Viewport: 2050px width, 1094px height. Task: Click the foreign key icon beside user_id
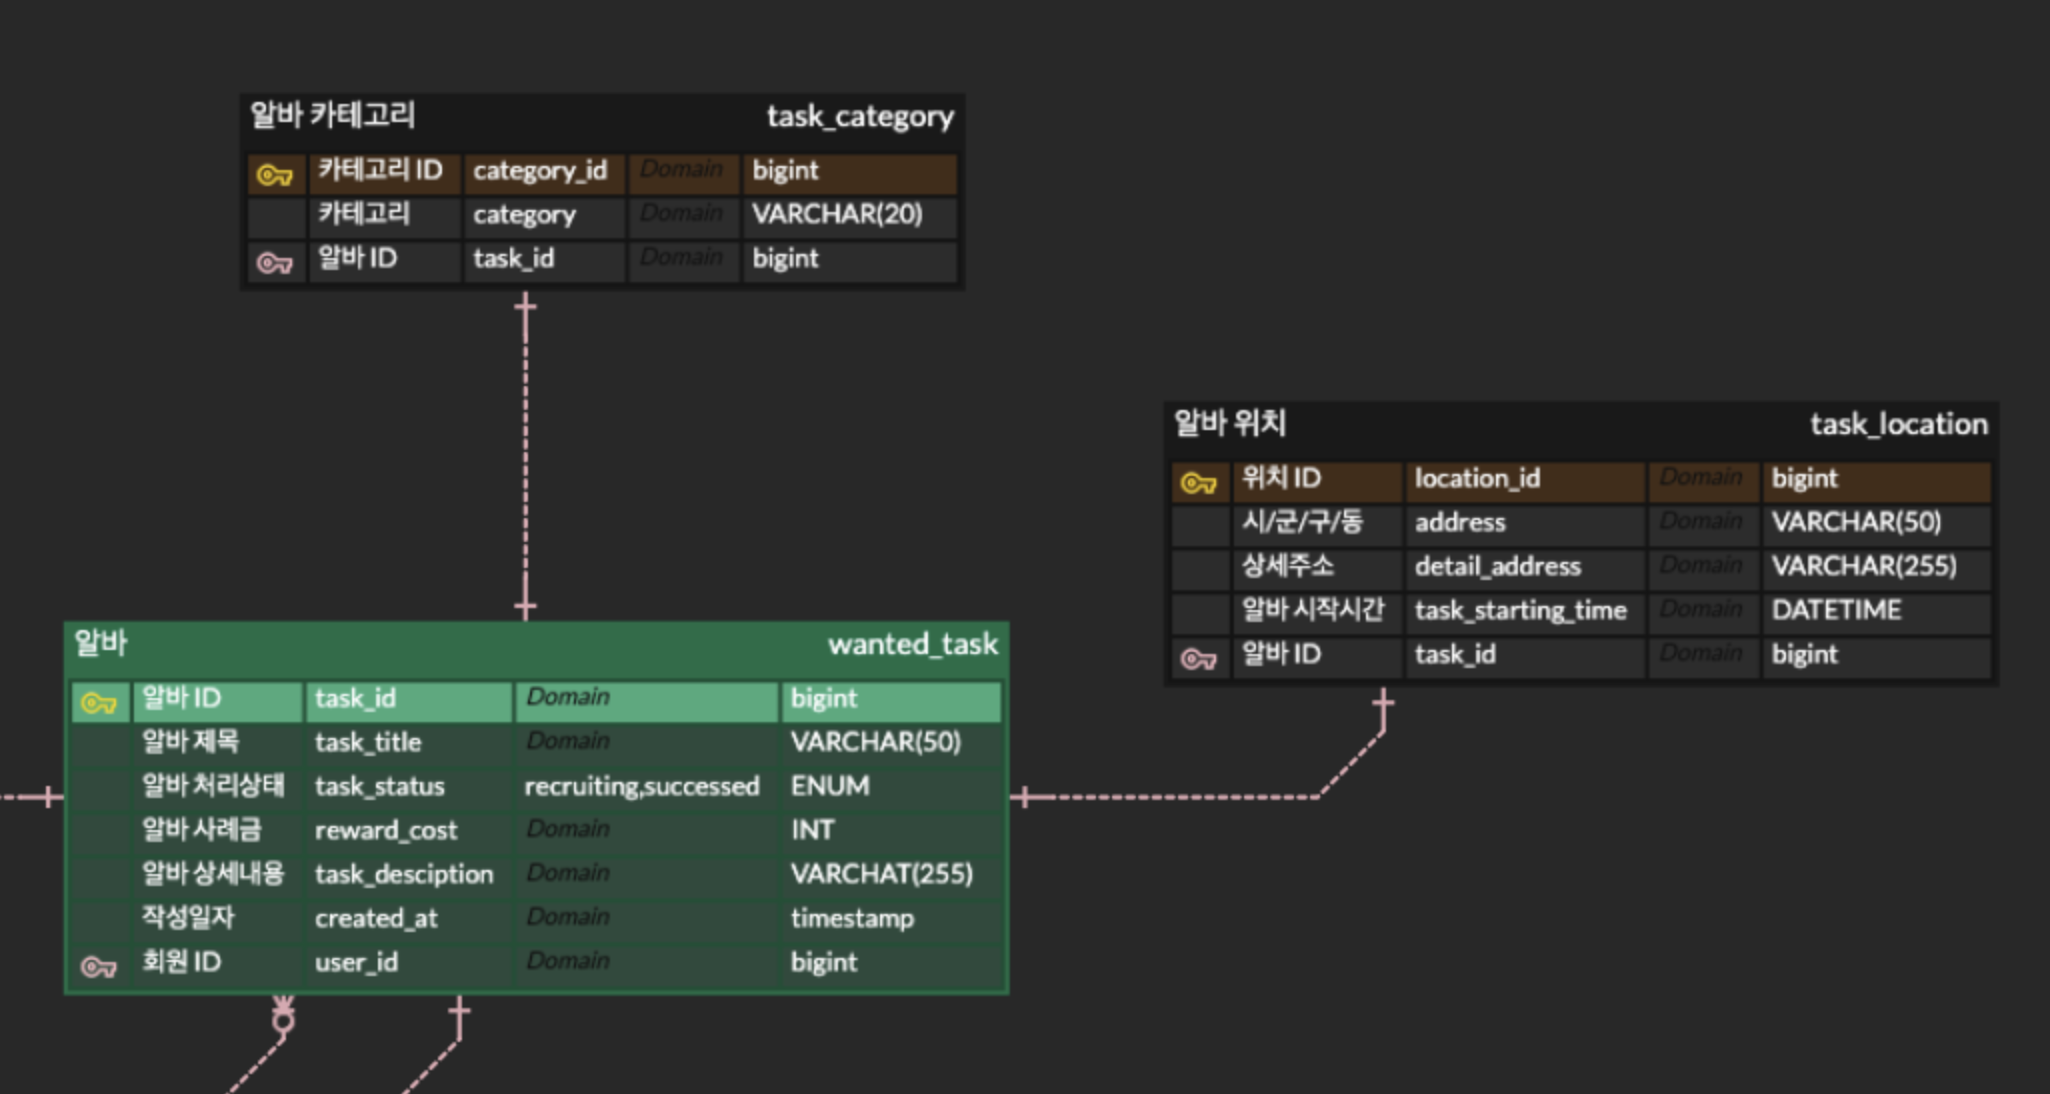tap(99, 967)
